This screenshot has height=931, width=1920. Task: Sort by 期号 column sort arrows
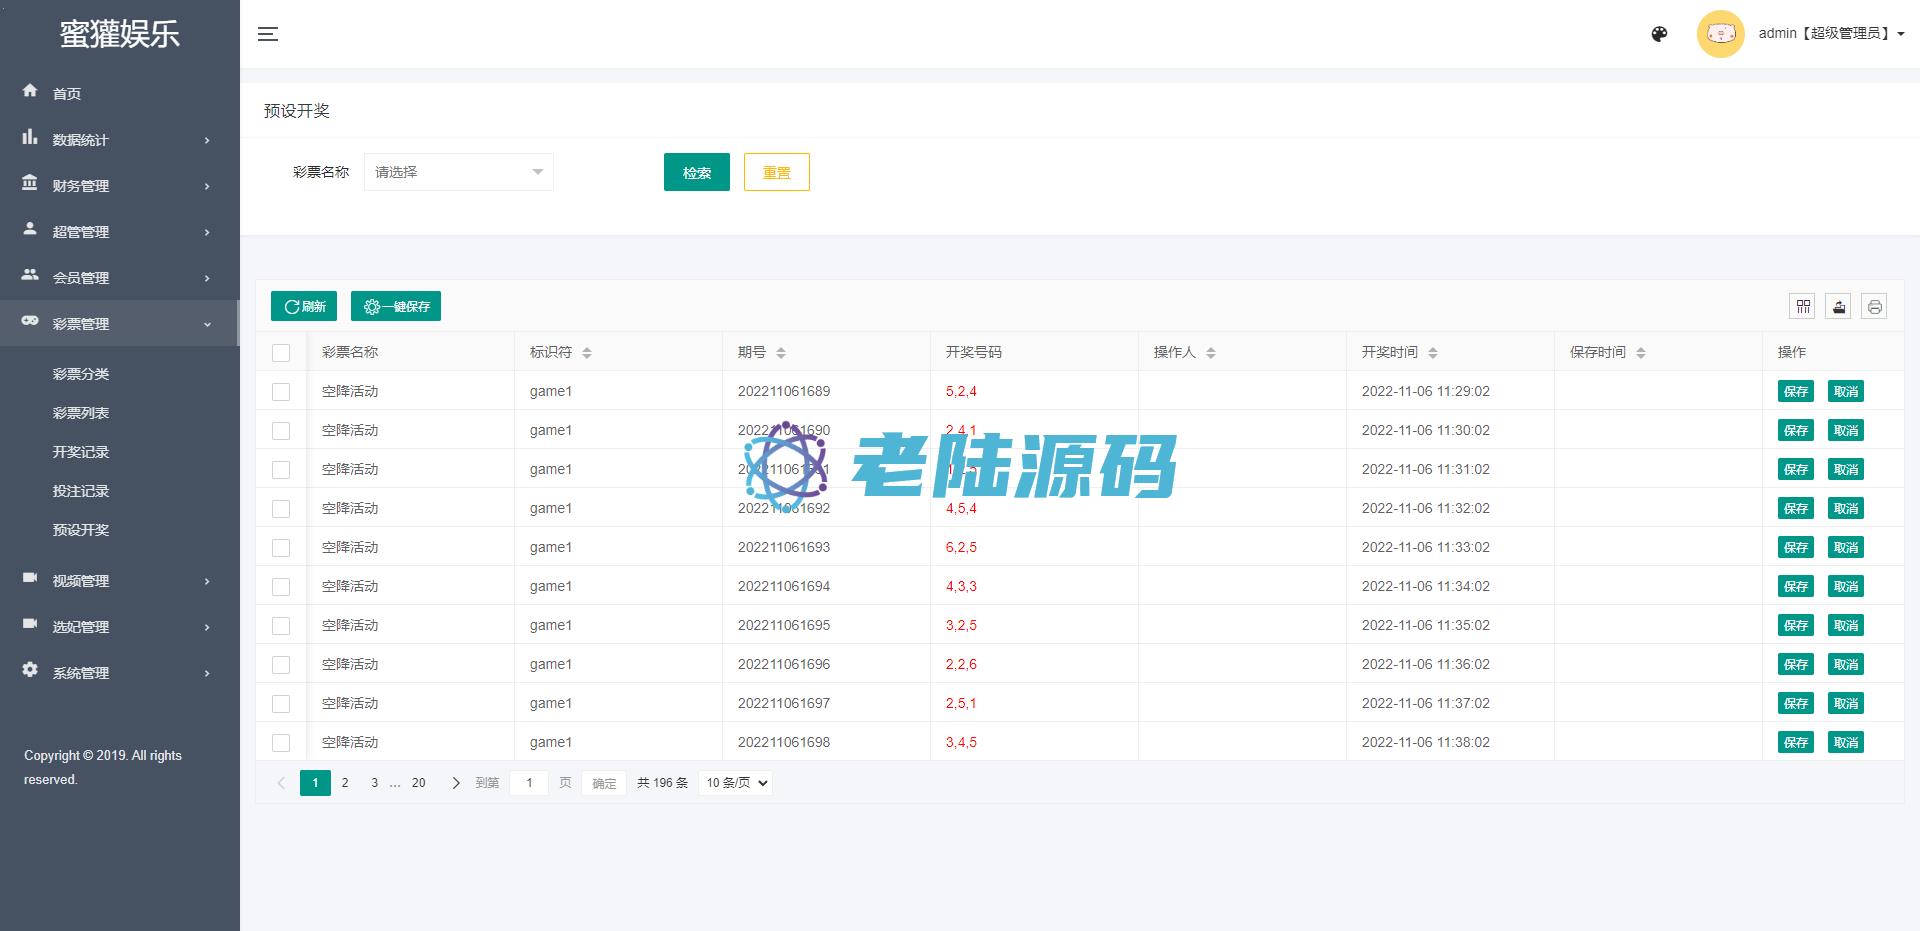781,353
